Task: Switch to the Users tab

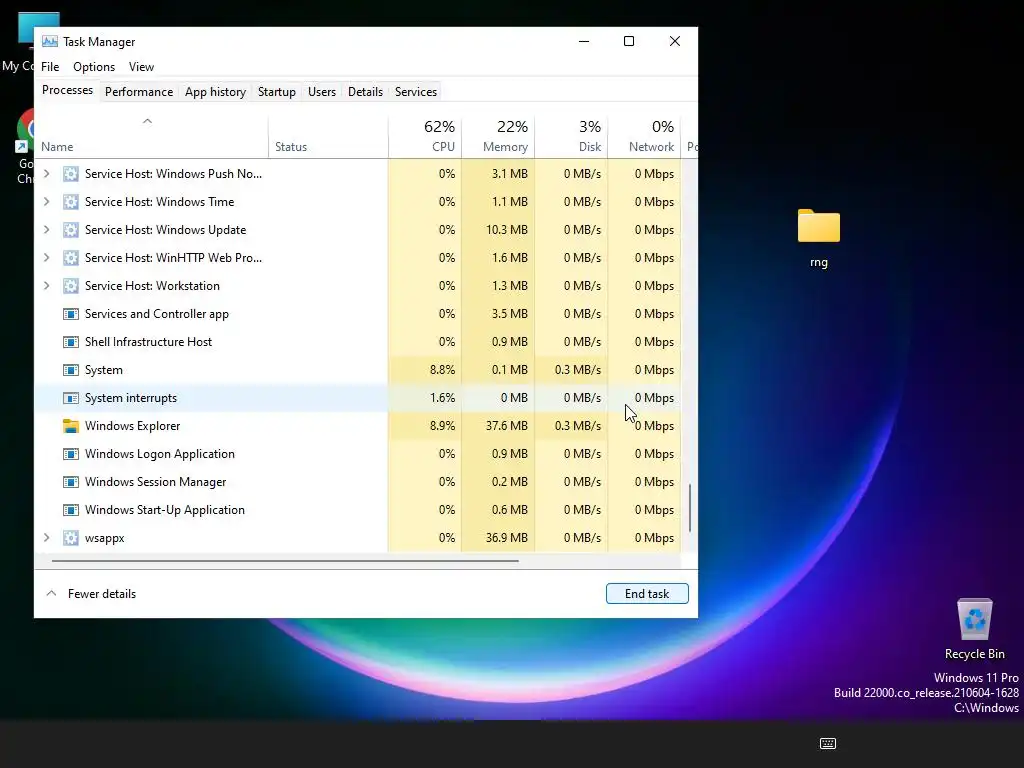Action: pyautogui.click(x=322, y=92)
